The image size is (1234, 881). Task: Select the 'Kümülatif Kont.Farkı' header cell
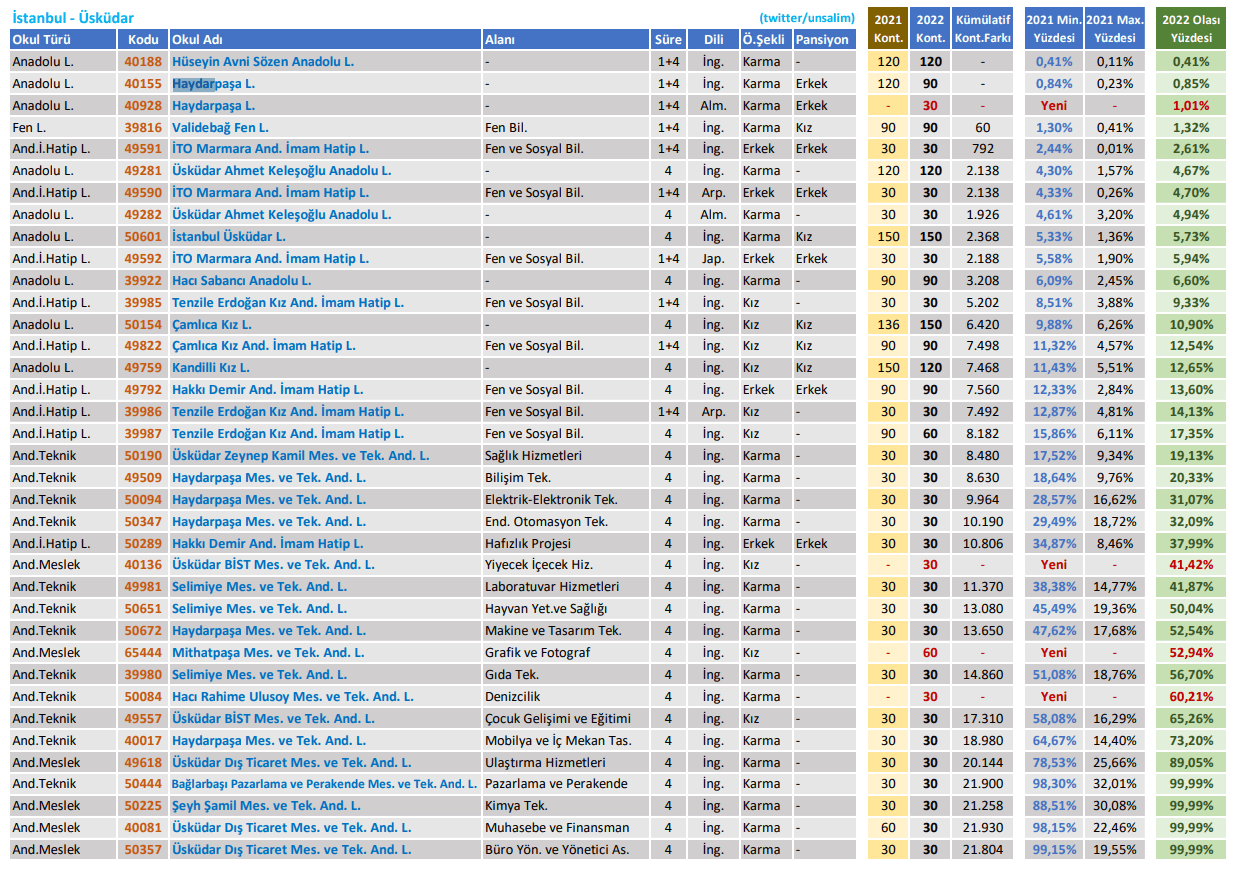982,29
